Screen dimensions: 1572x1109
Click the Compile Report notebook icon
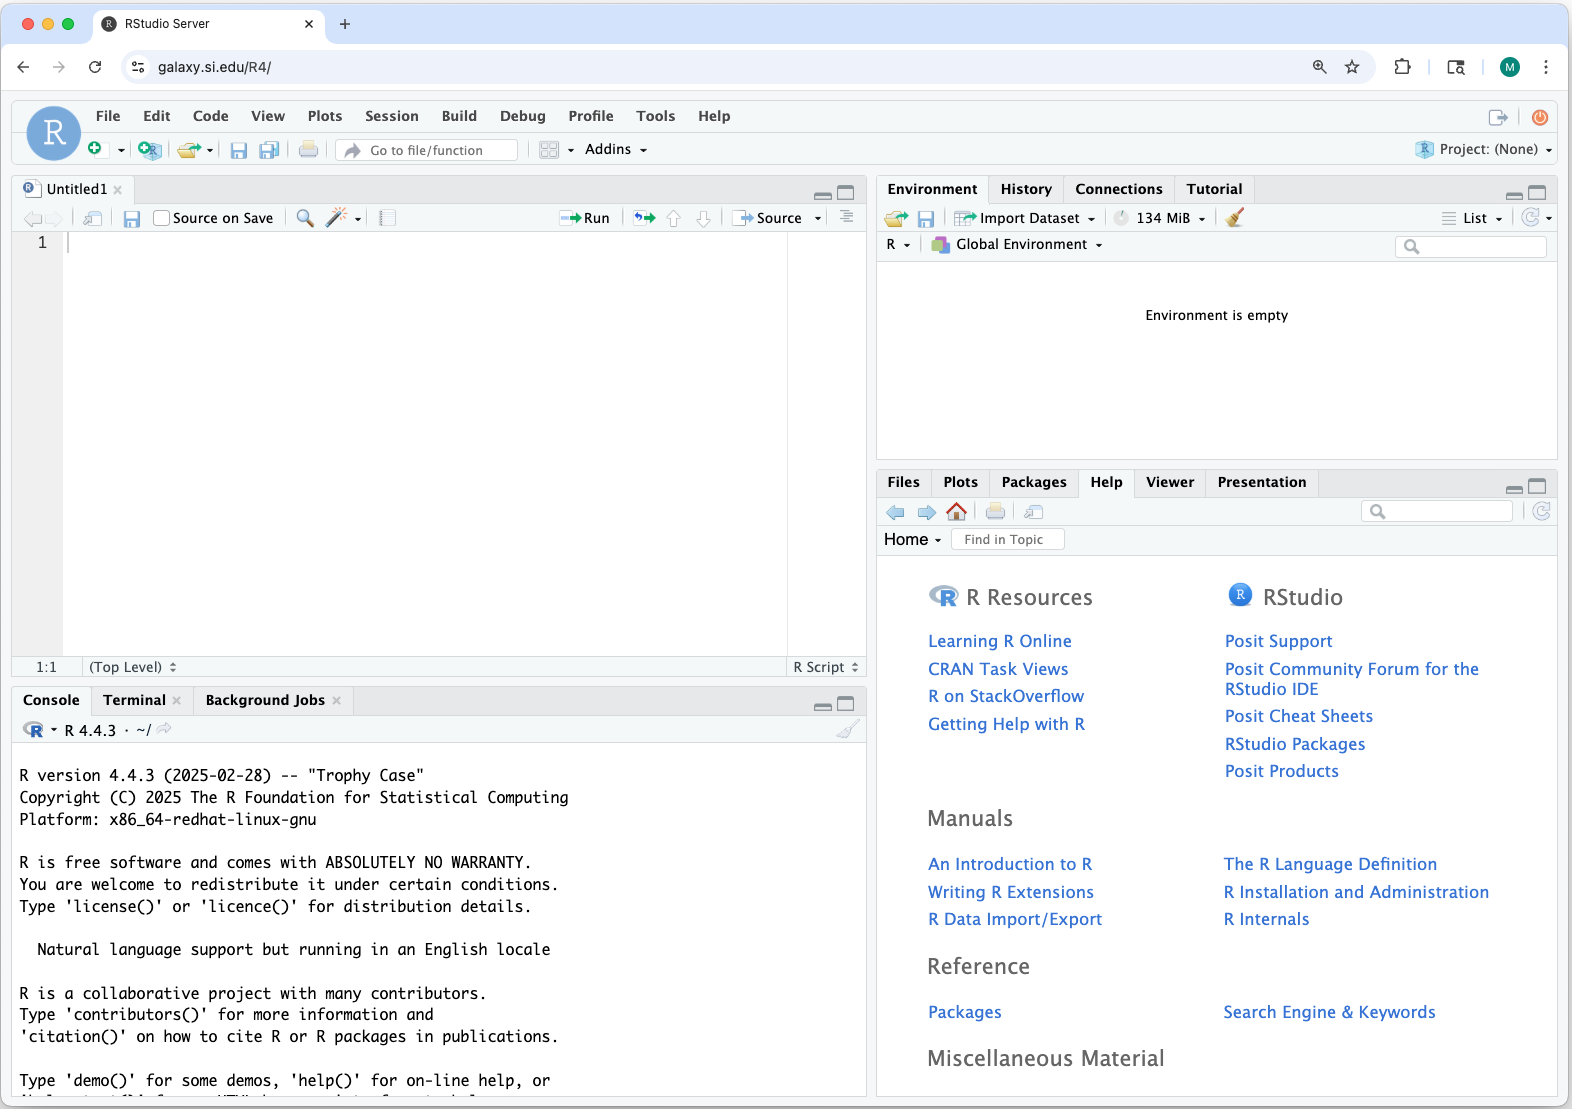[388, 218]
